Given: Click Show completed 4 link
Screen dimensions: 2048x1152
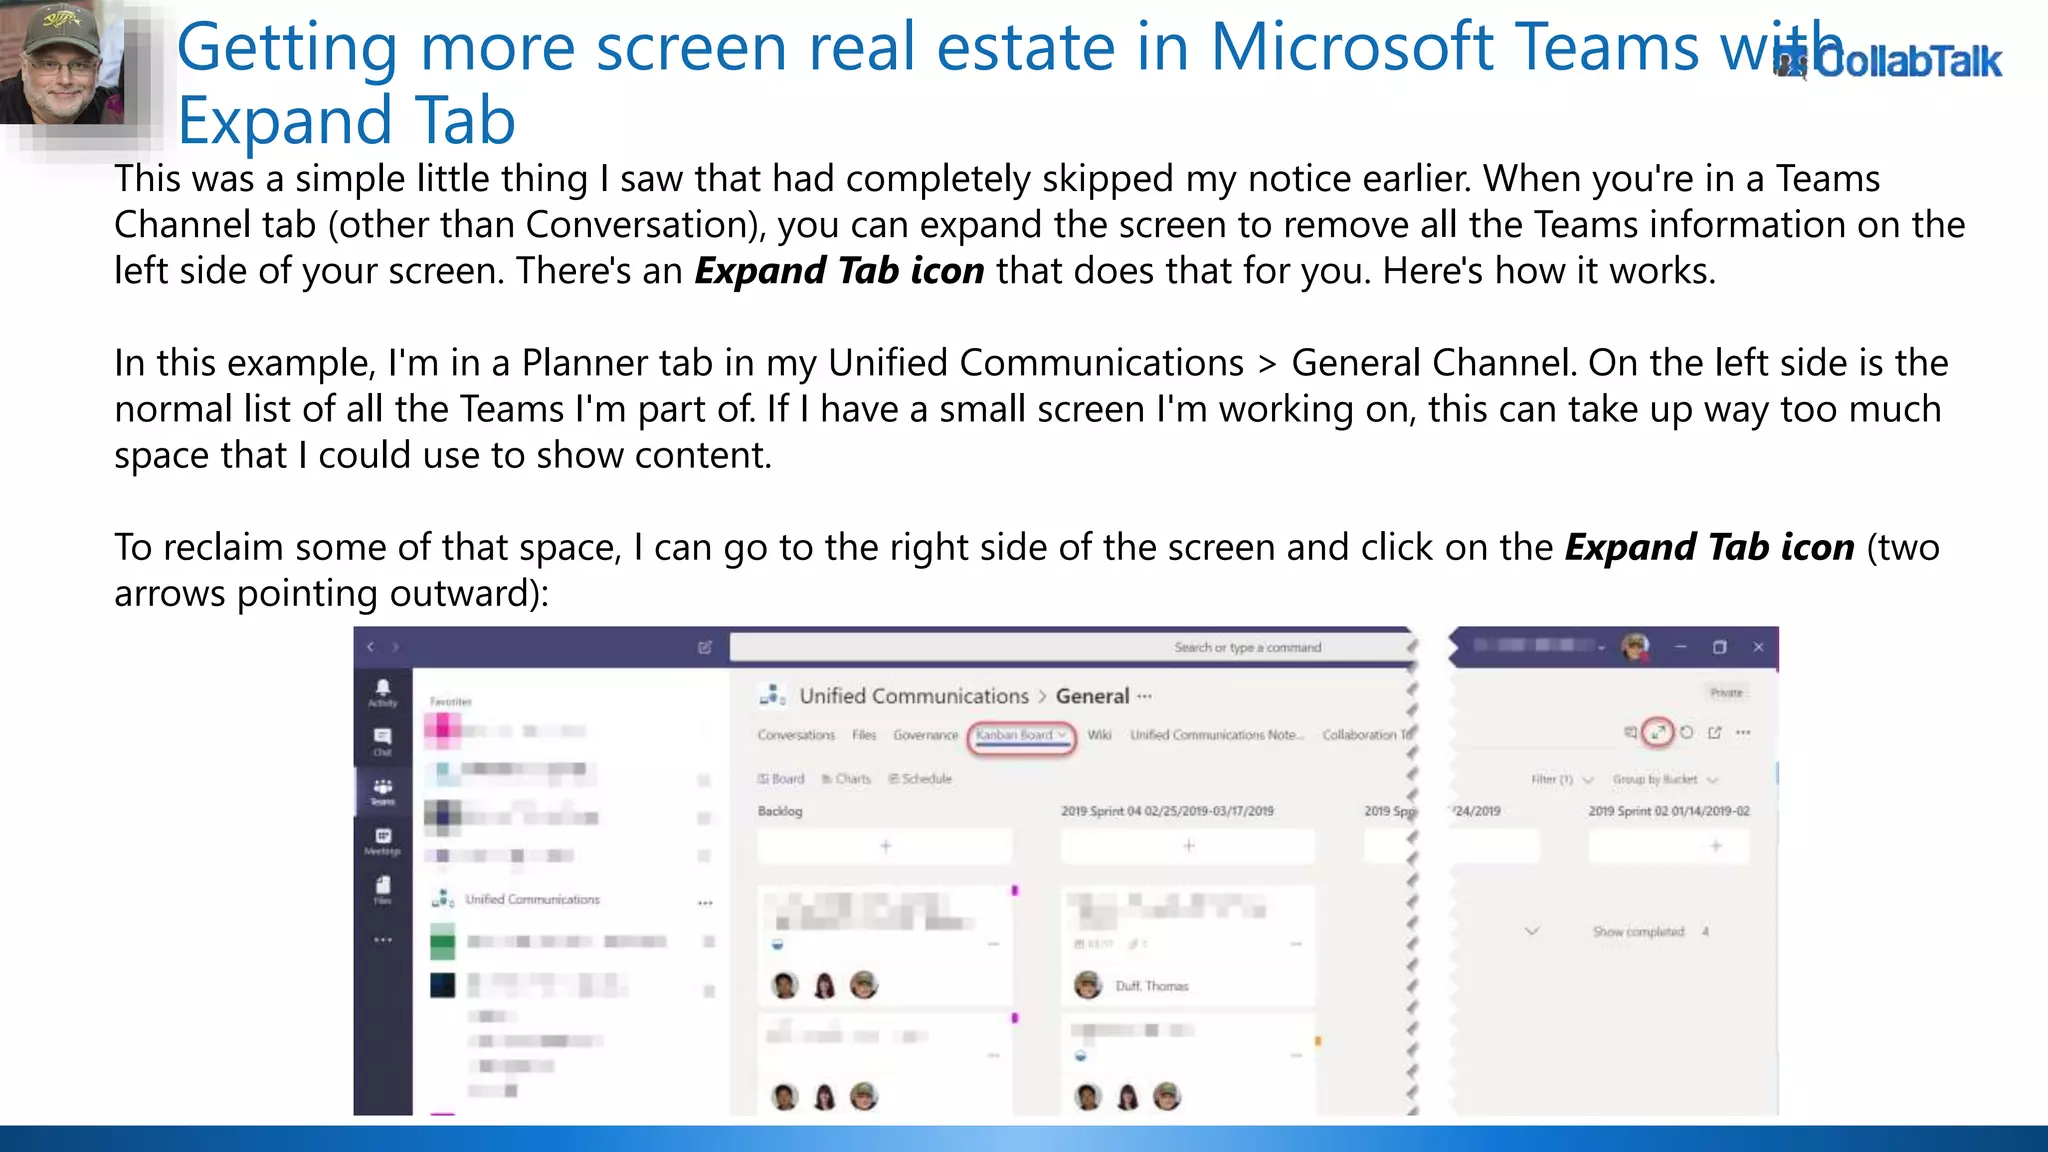Looking at the screenshot, I should (x=1650, y=931).
